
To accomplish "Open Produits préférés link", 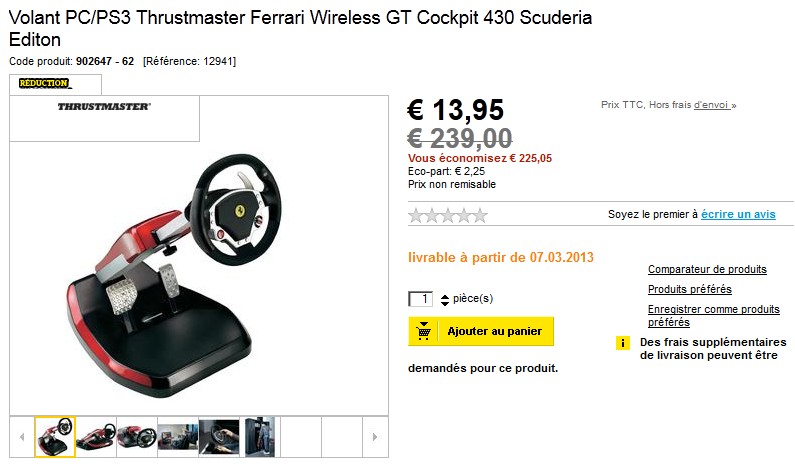I will tap(690, 289).
